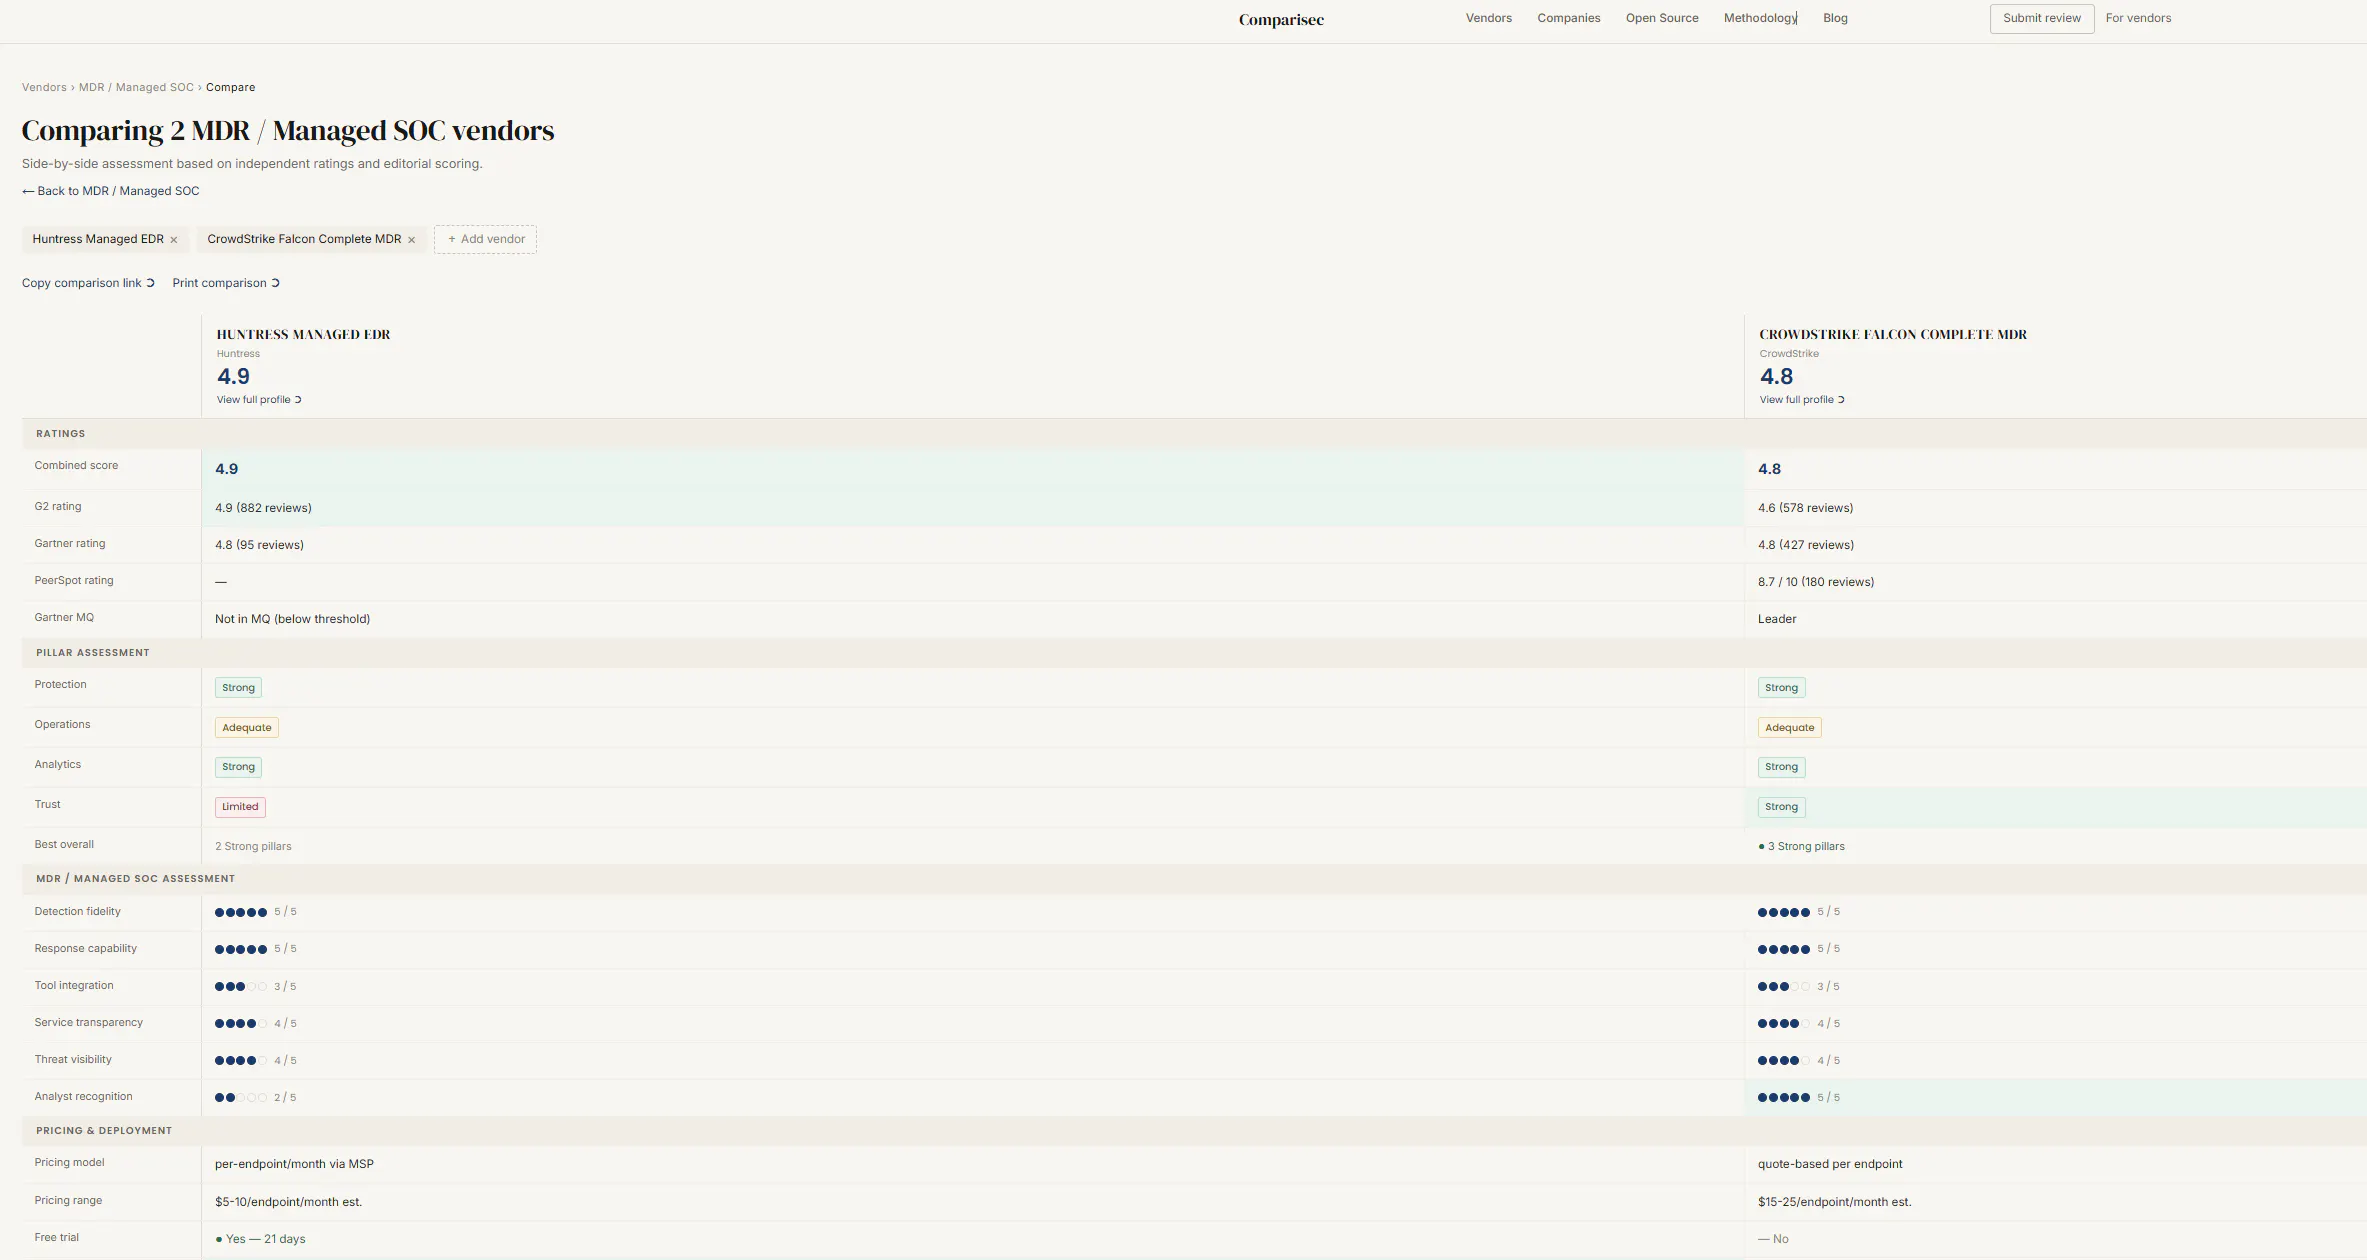2367x1260 pixels.
Task: Click Print comparison link
Action: pos(226,283)
